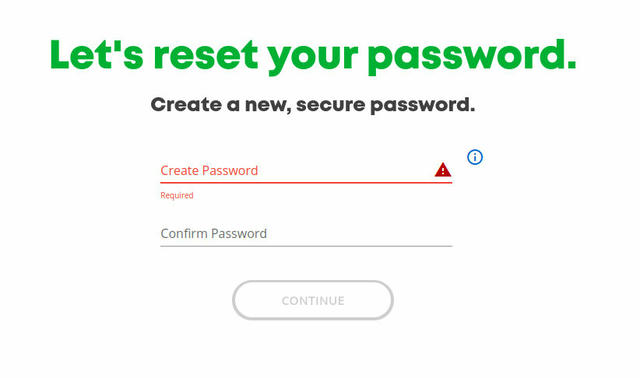Click the Confirm Password placeholder label
This screenshot has width=640, height=378.
point(213,233)
